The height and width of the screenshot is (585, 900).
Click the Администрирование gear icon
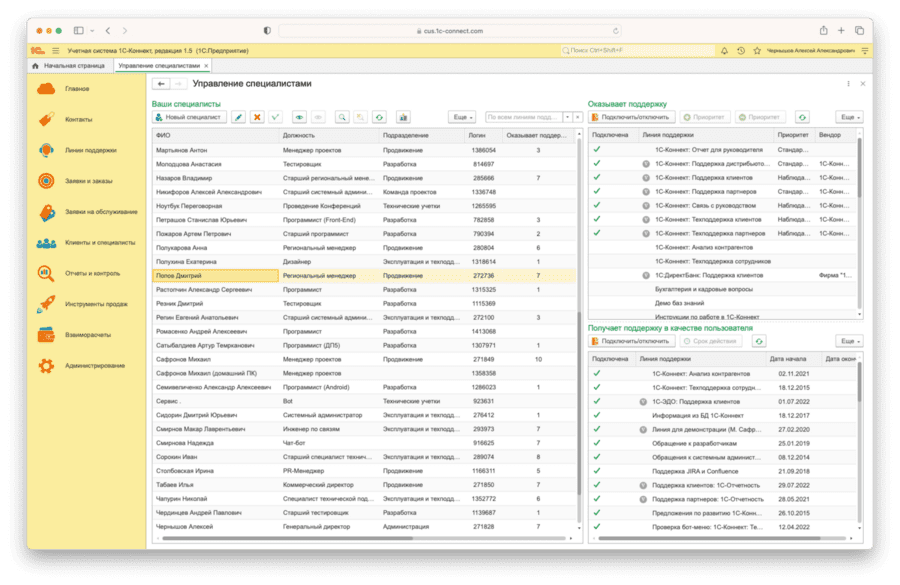pos(46,366)
